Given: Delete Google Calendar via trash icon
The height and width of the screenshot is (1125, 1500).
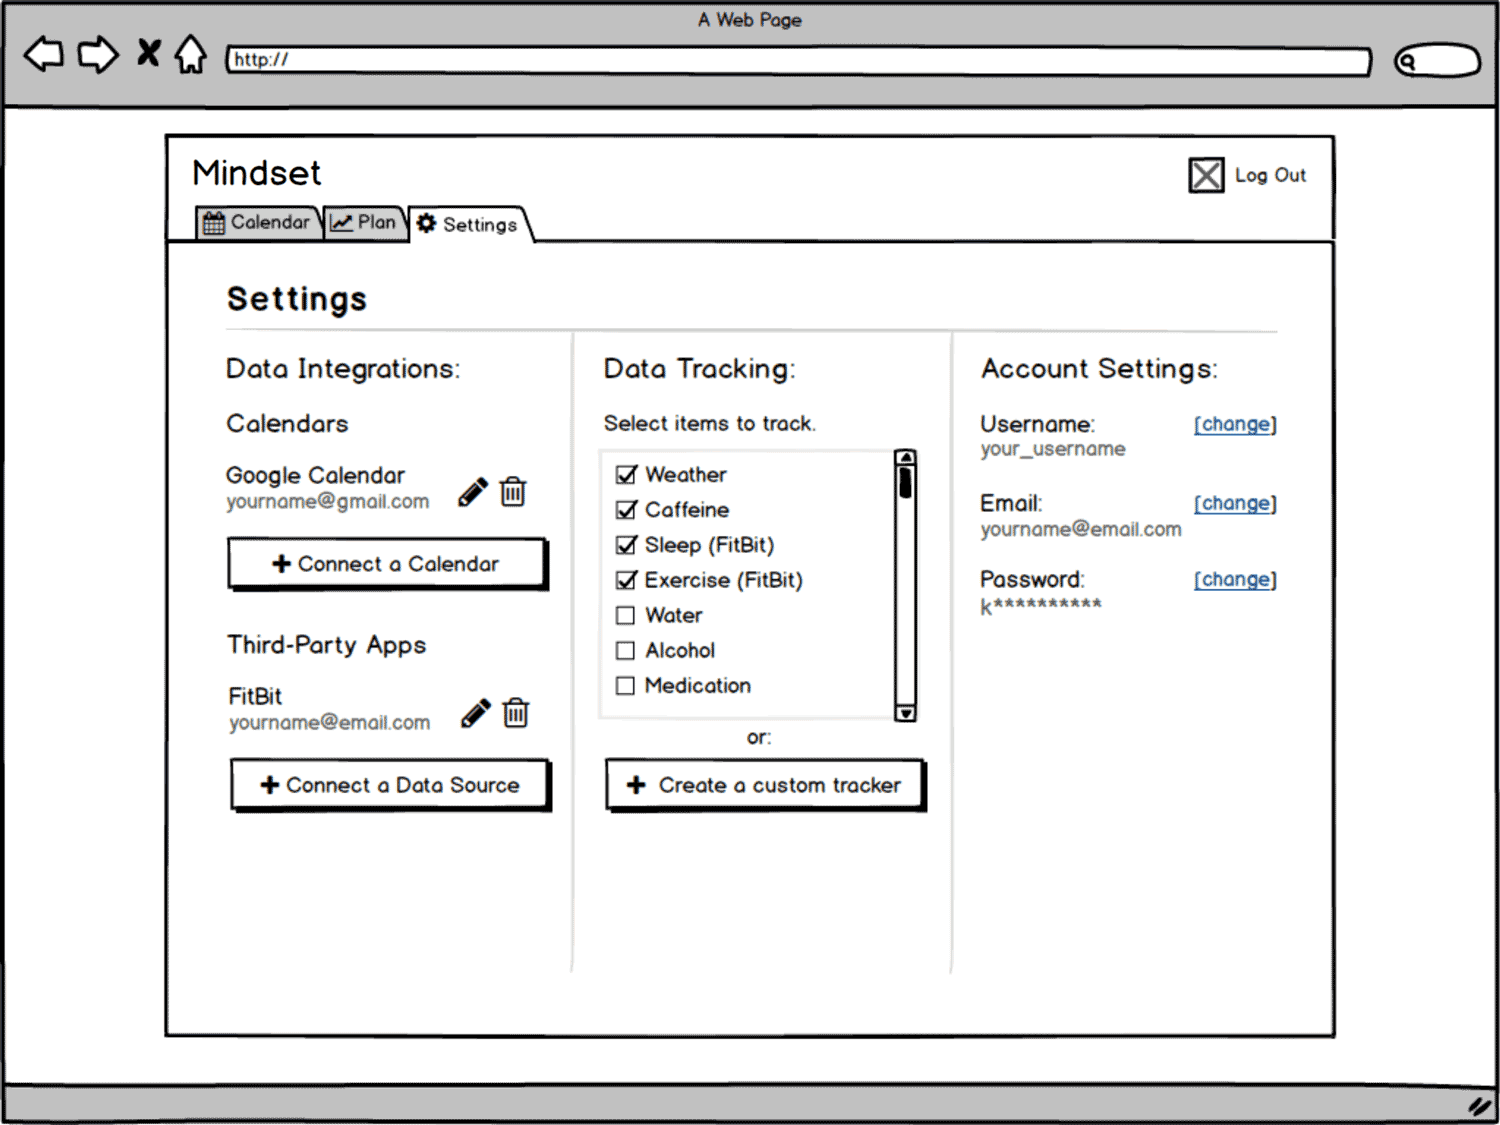Looking at the screenshot, I should pos(513,491).
